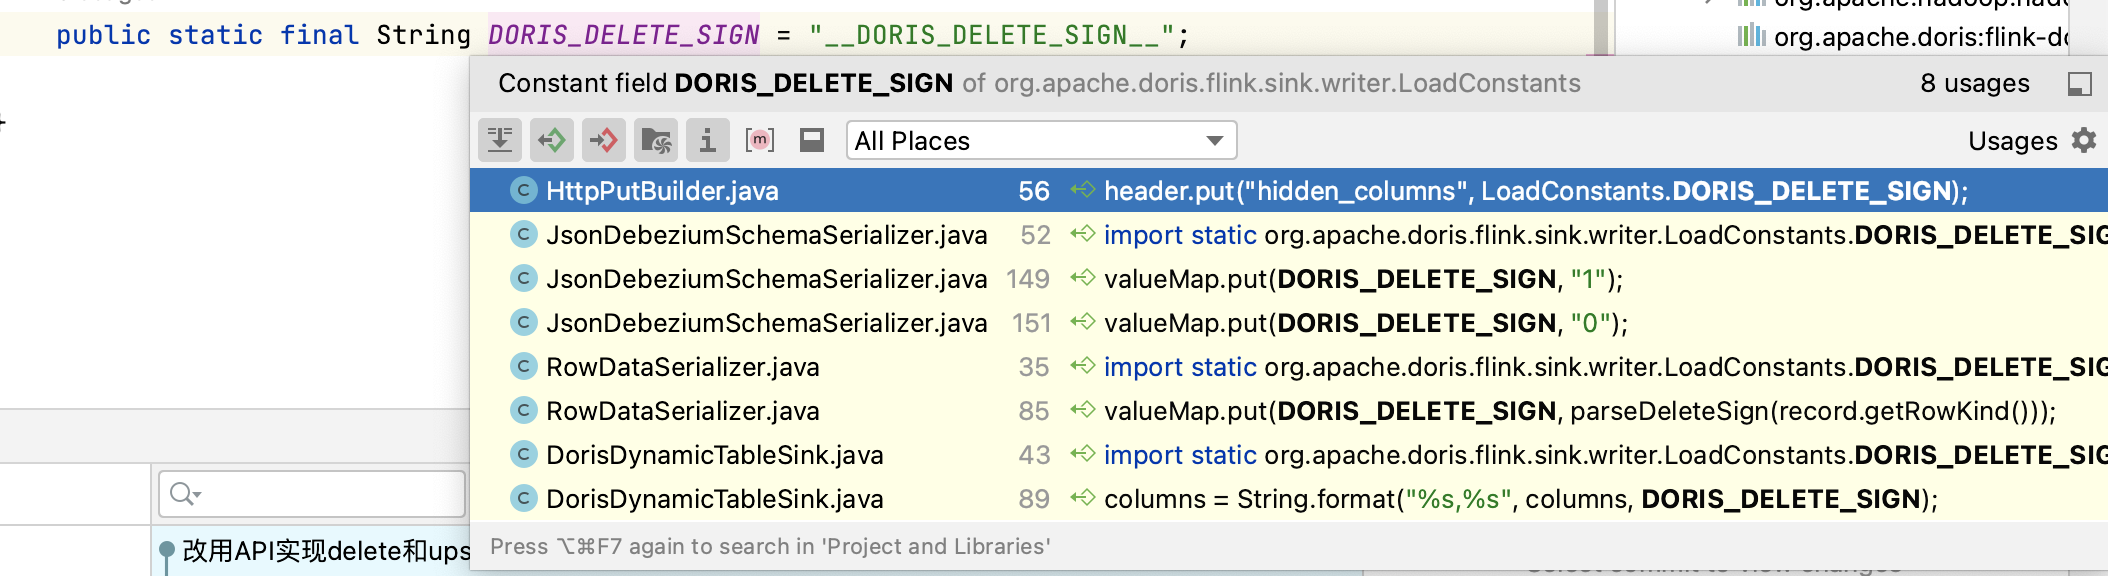
Task: Open the All Places scope dropdown
Action: [1041, 141]
